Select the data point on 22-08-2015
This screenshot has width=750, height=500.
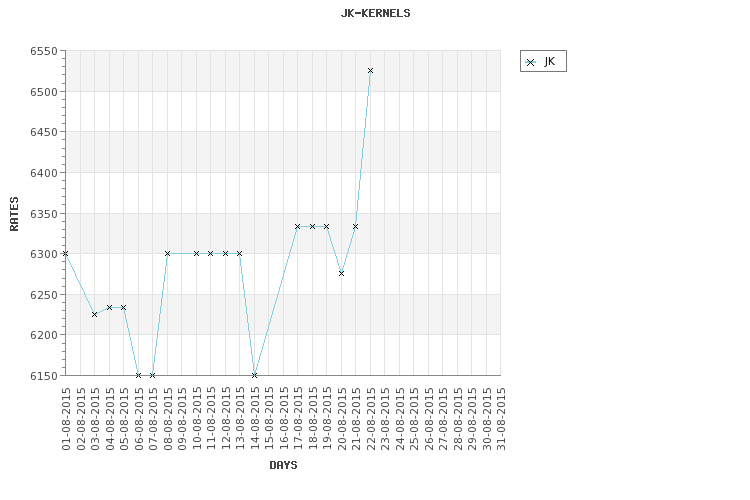coord(370,70)
